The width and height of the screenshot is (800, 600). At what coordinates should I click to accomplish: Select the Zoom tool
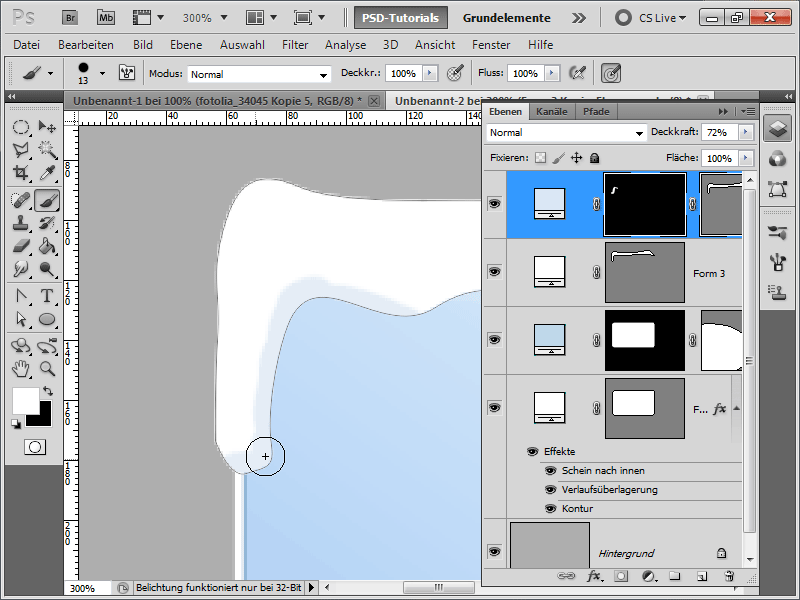point(47,368)
